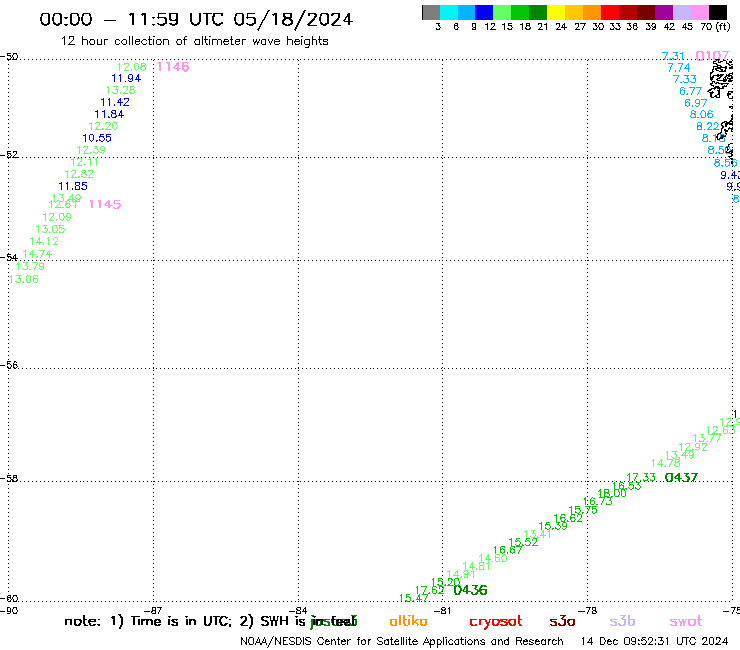The width and height of the screenshot is (740, 650).
Task: Click the 70 (ft) legend scale label
Action: pyautogui.click(x=715, y=27)
